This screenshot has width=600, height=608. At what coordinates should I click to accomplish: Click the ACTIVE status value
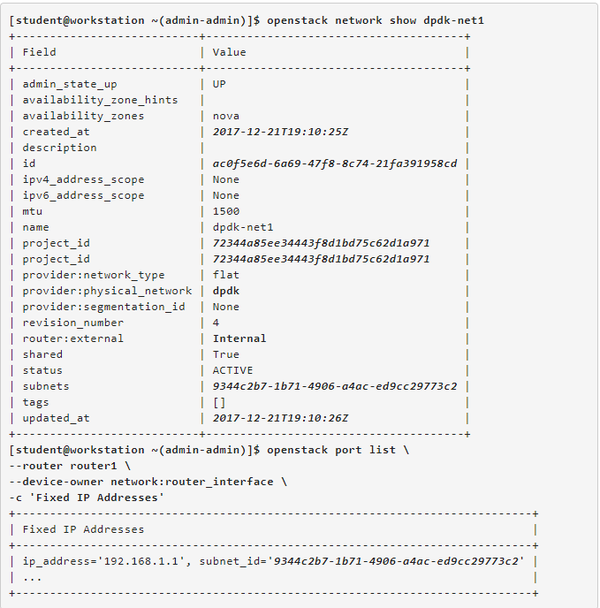coord(234,370)
